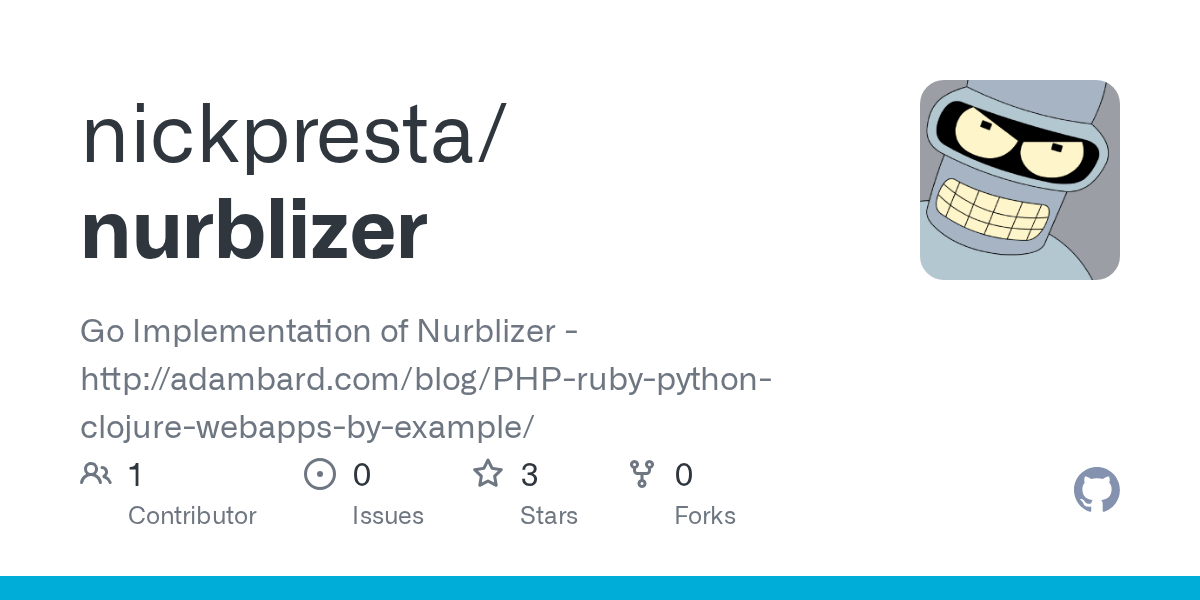This screenshot has width=1200, height=600.
Task: Open the nurblizer repository title
Action: (x=254, y=231)
